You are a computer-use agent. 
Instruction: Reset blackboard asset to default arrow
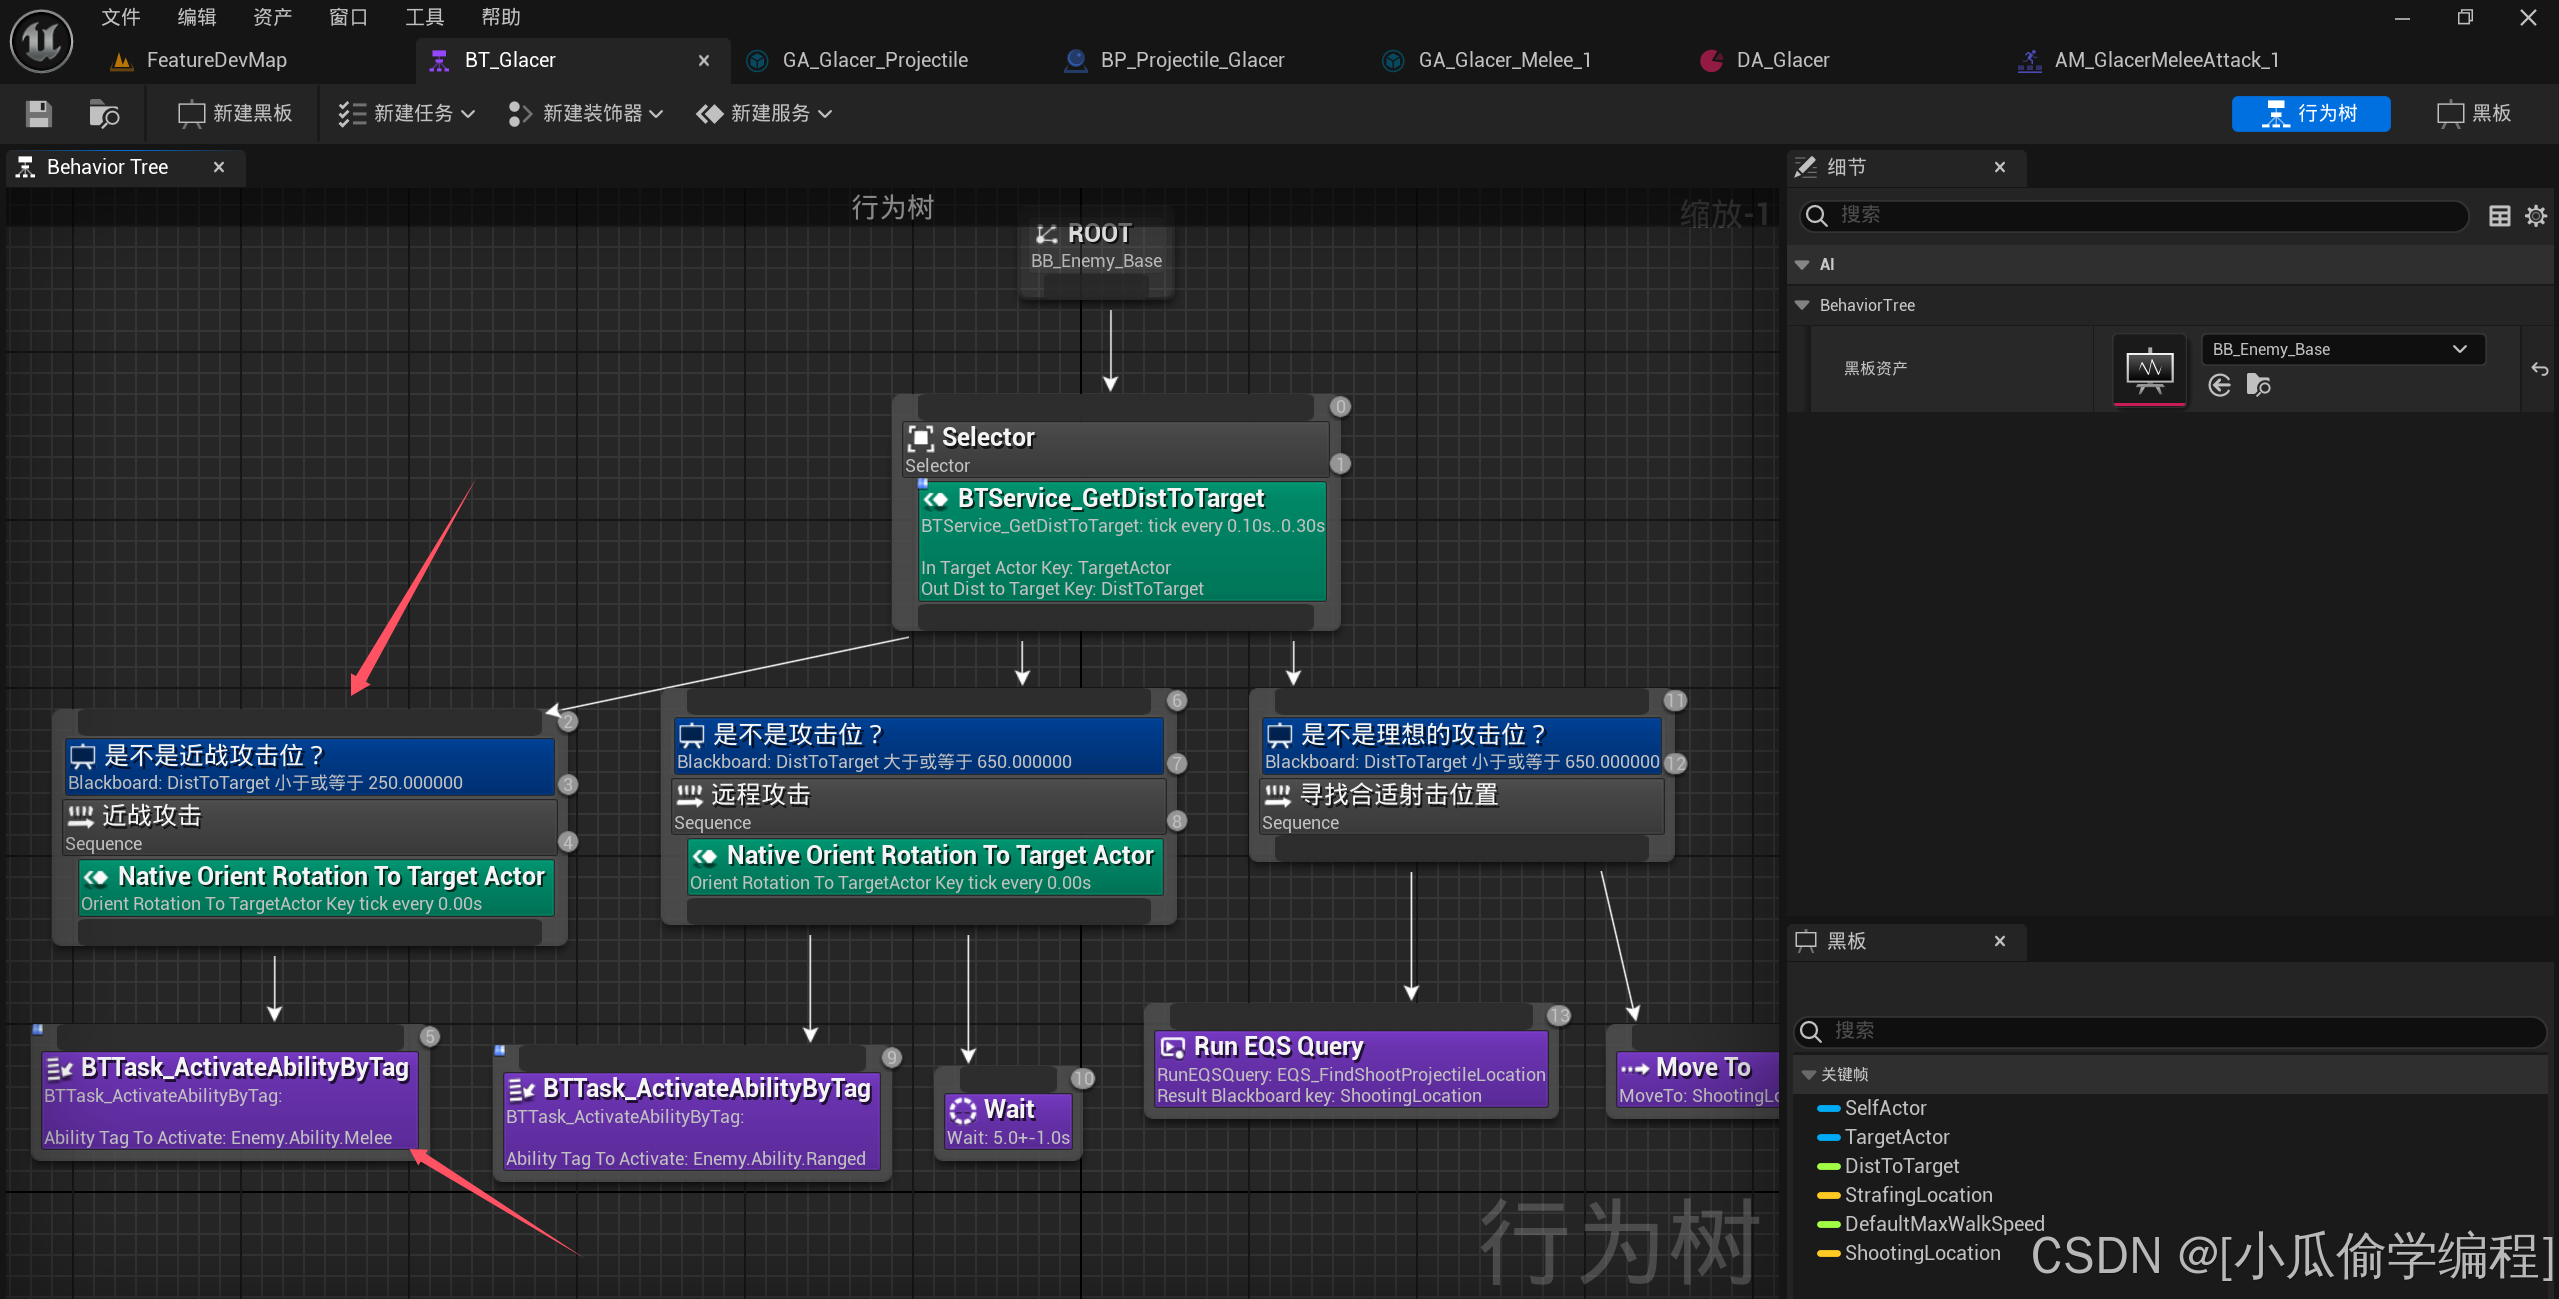pyautogui.click(x=2539, y=369)
